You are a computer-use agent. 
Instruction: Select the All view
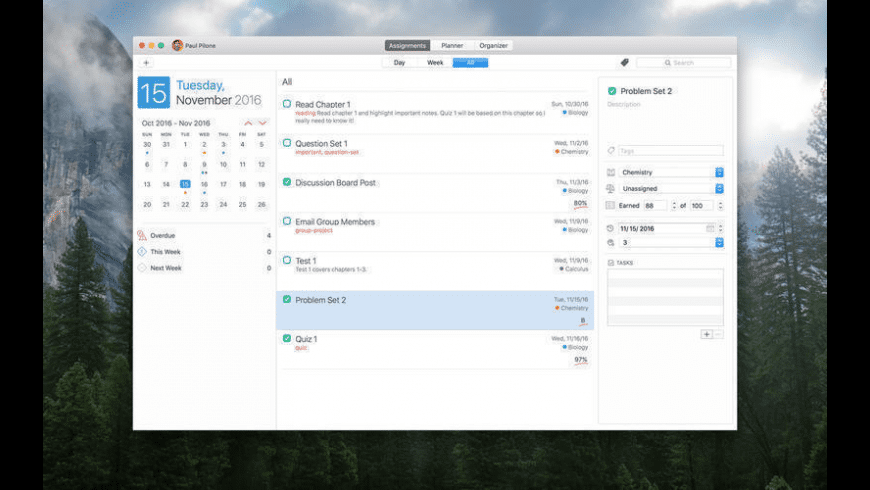coord(471,63)
